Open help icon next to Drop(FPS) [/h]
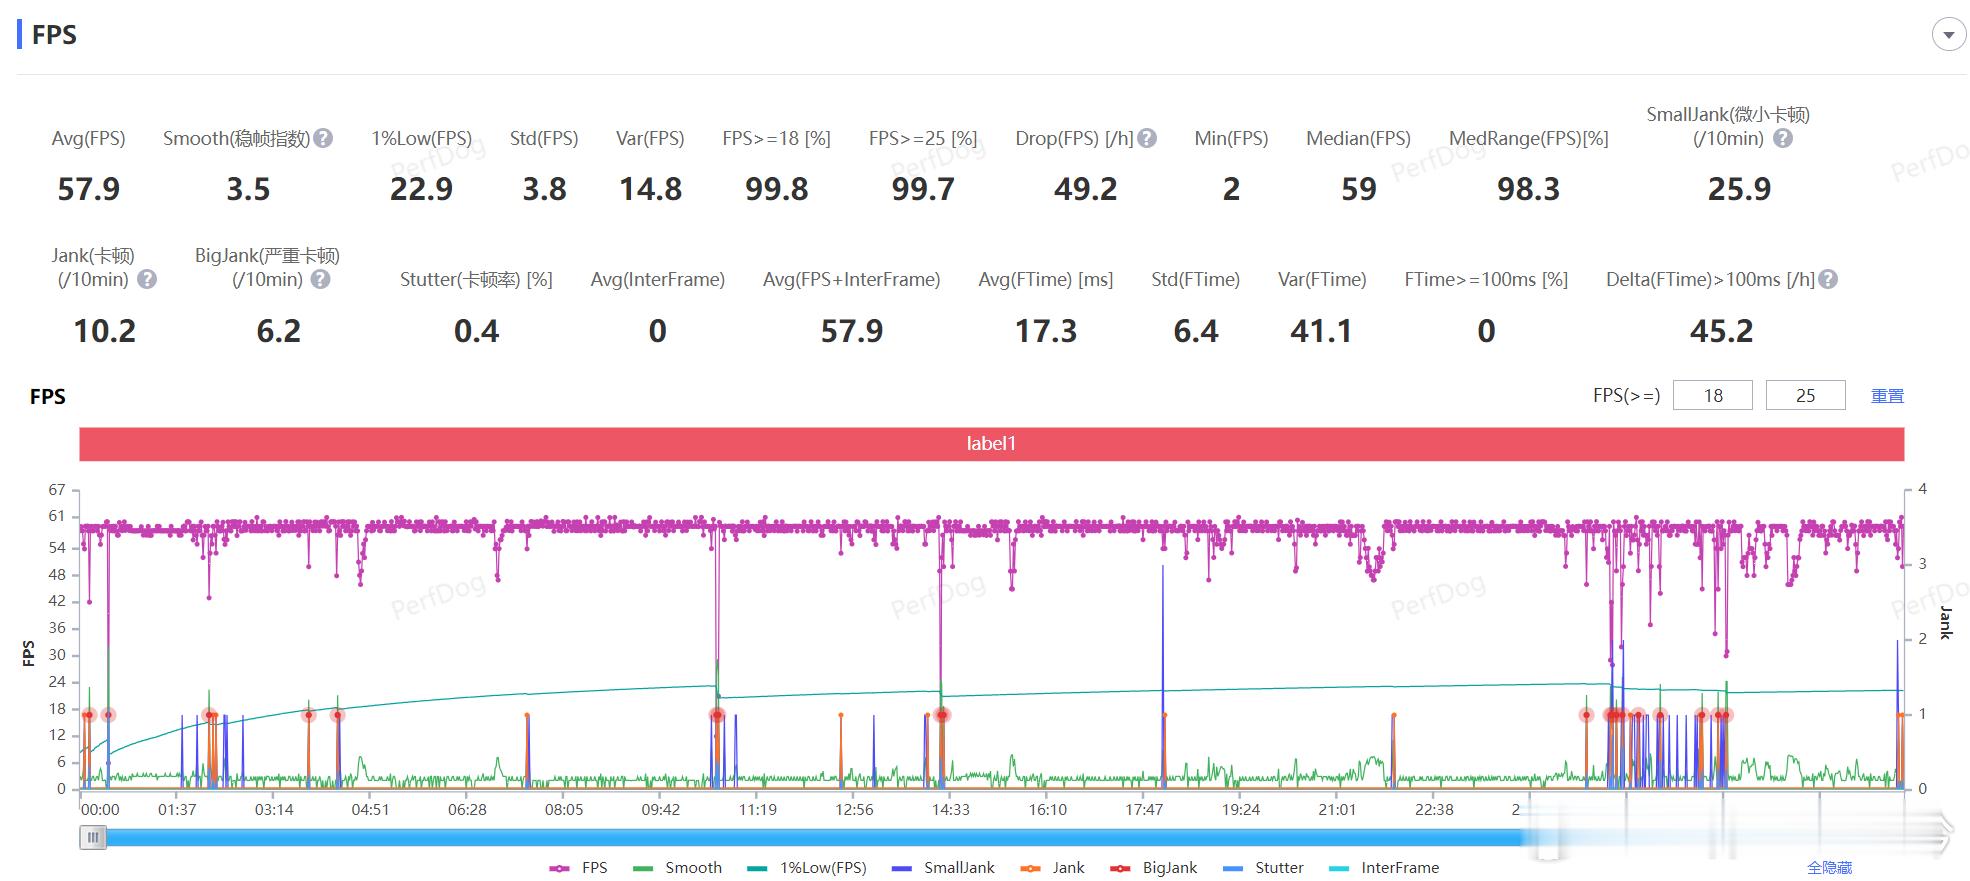 click(1147, 139)
